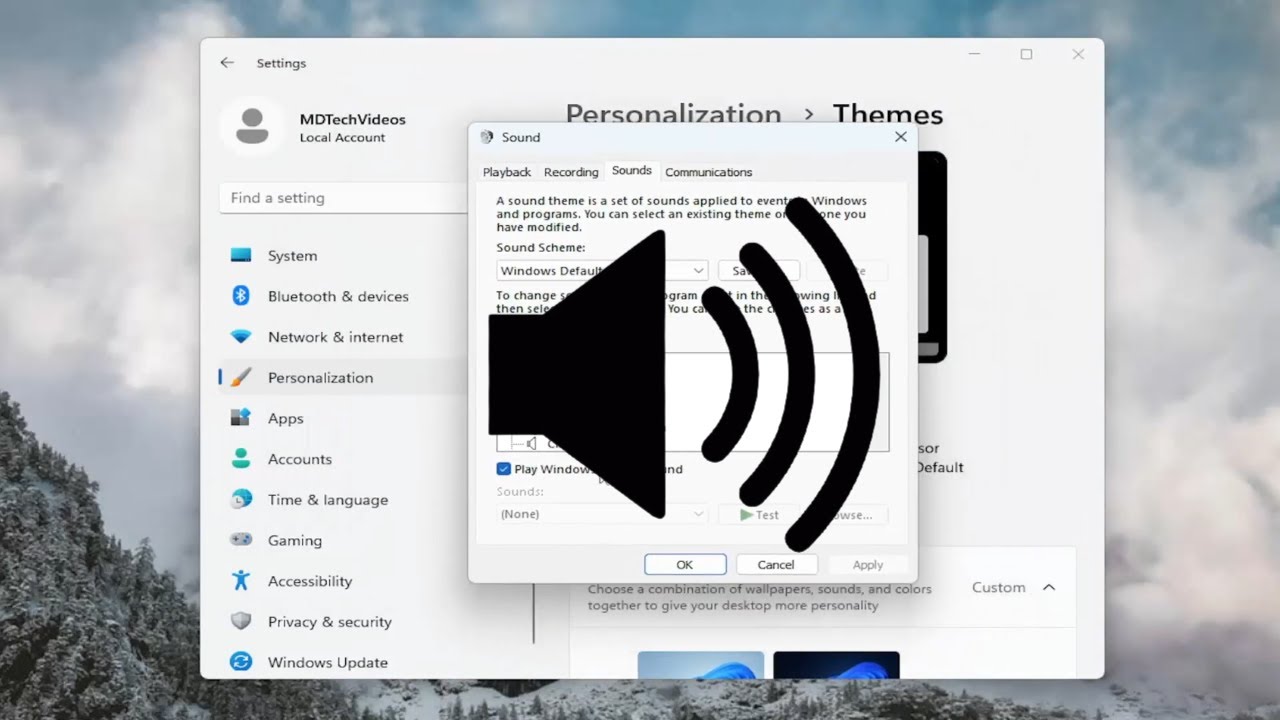Click OK in Sound dialog
This screenshot has height=720, width=1280.
685,565
